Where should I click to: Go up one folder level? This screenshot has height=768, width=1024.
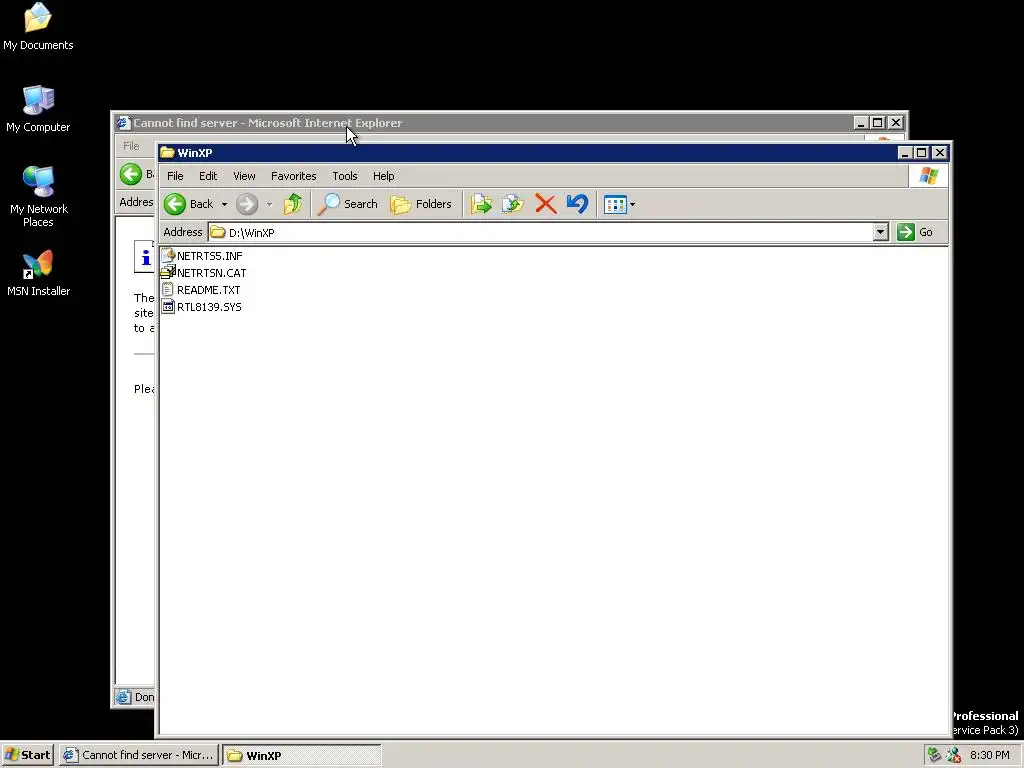(293, 204)
